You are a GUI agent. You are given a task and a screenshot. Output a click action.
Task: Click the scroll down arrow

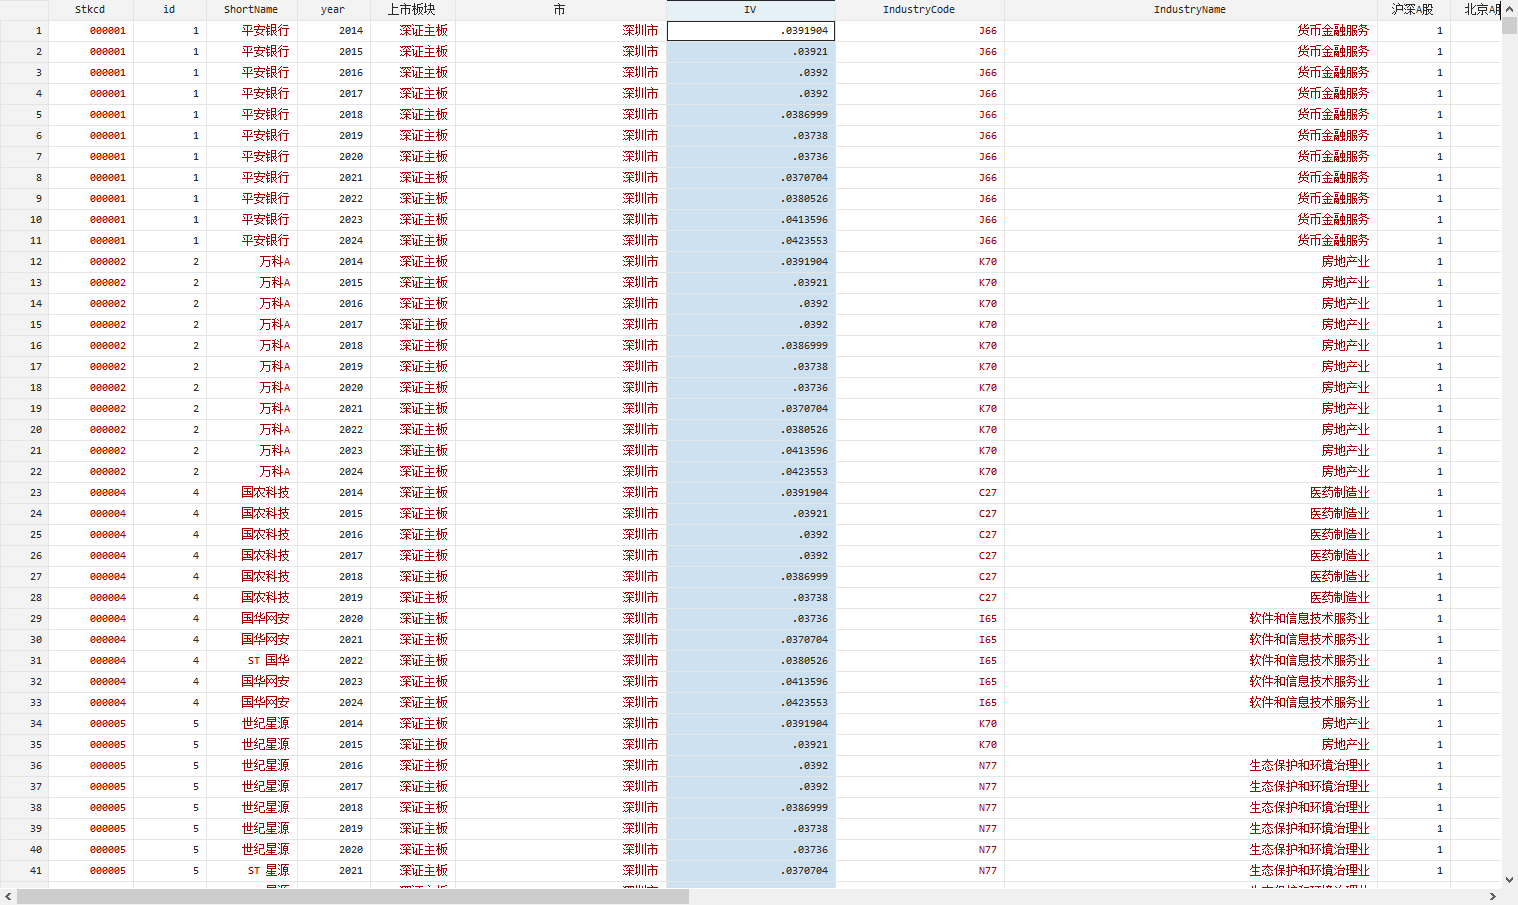pyautogui.click(x=1509, y=880)
